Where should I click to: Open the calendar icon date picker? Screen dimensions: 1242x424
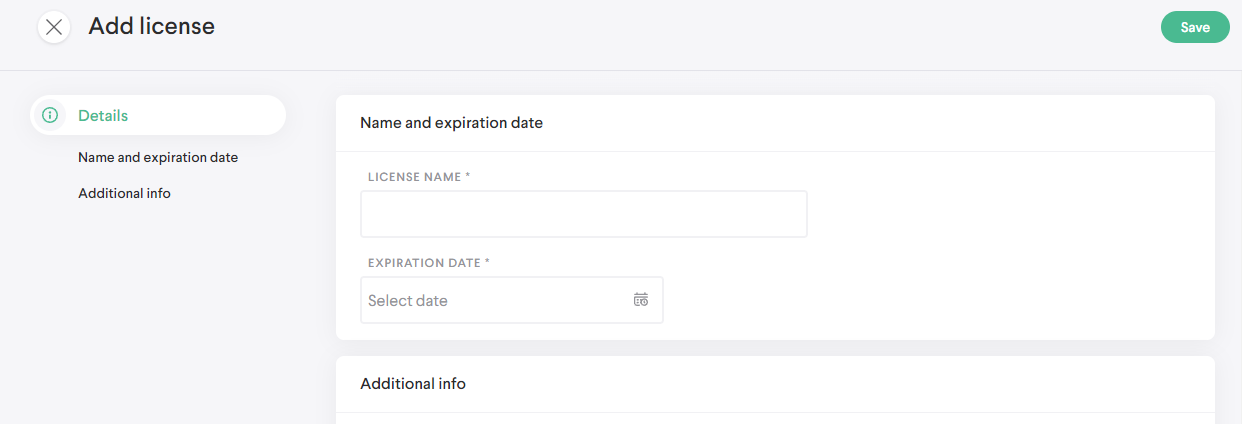point(641,300)
